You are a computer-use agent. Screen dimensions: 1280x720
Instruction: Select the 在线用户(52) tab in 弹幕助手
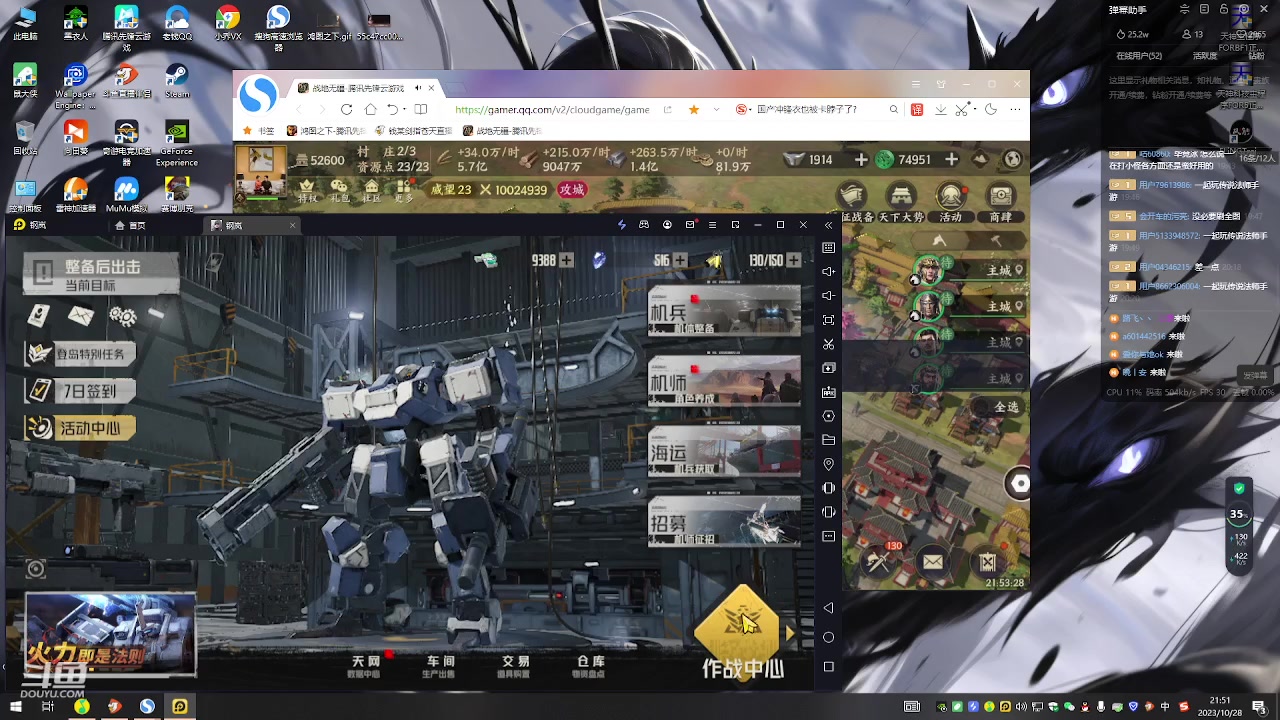1139,56
